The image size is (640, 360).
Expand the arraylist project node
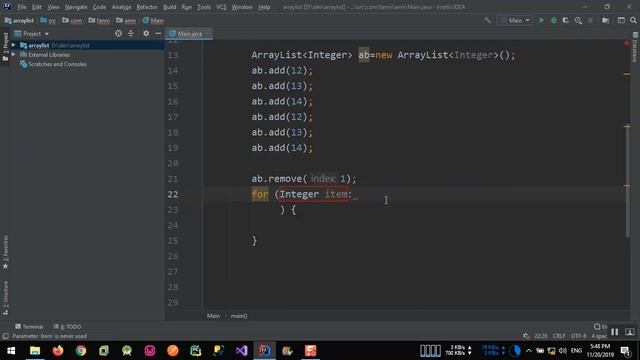13,45
